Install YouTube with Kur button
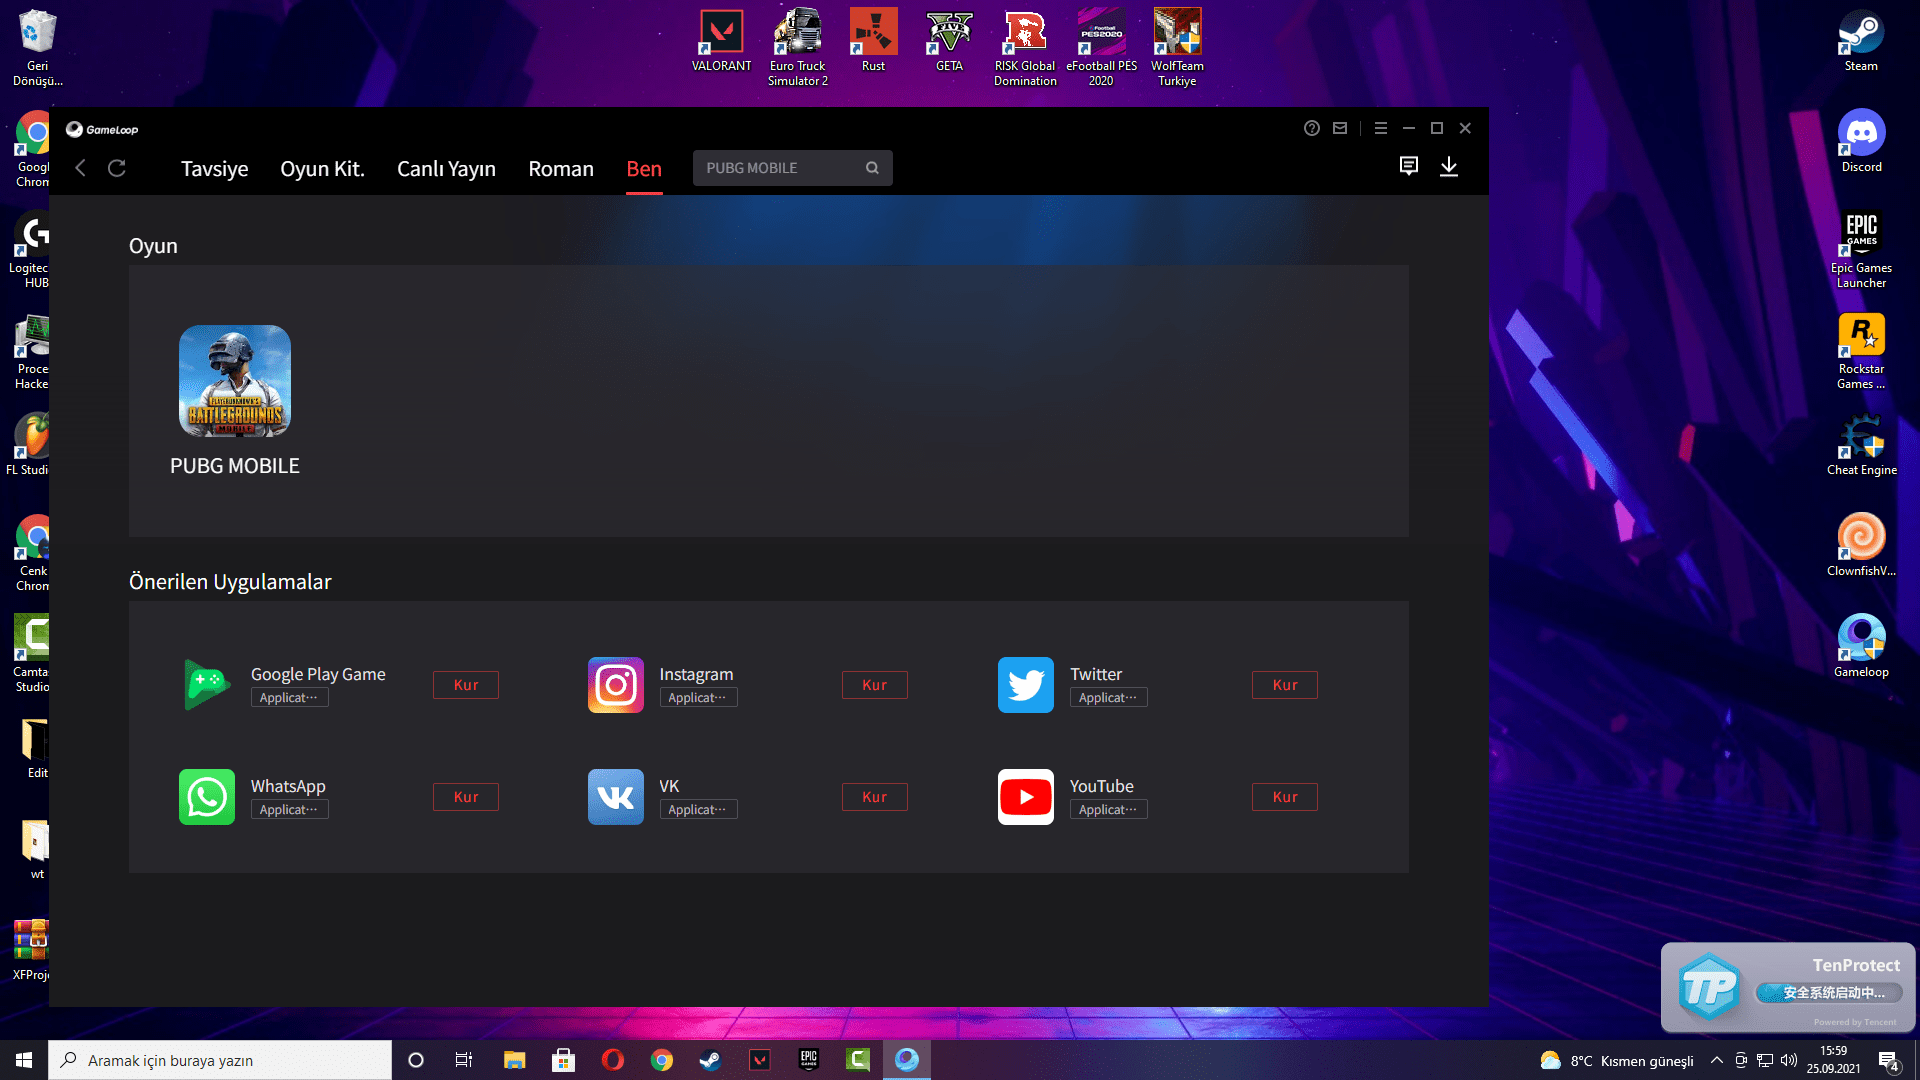This screenshot has height=1080, width=1920. [1285, 797]
